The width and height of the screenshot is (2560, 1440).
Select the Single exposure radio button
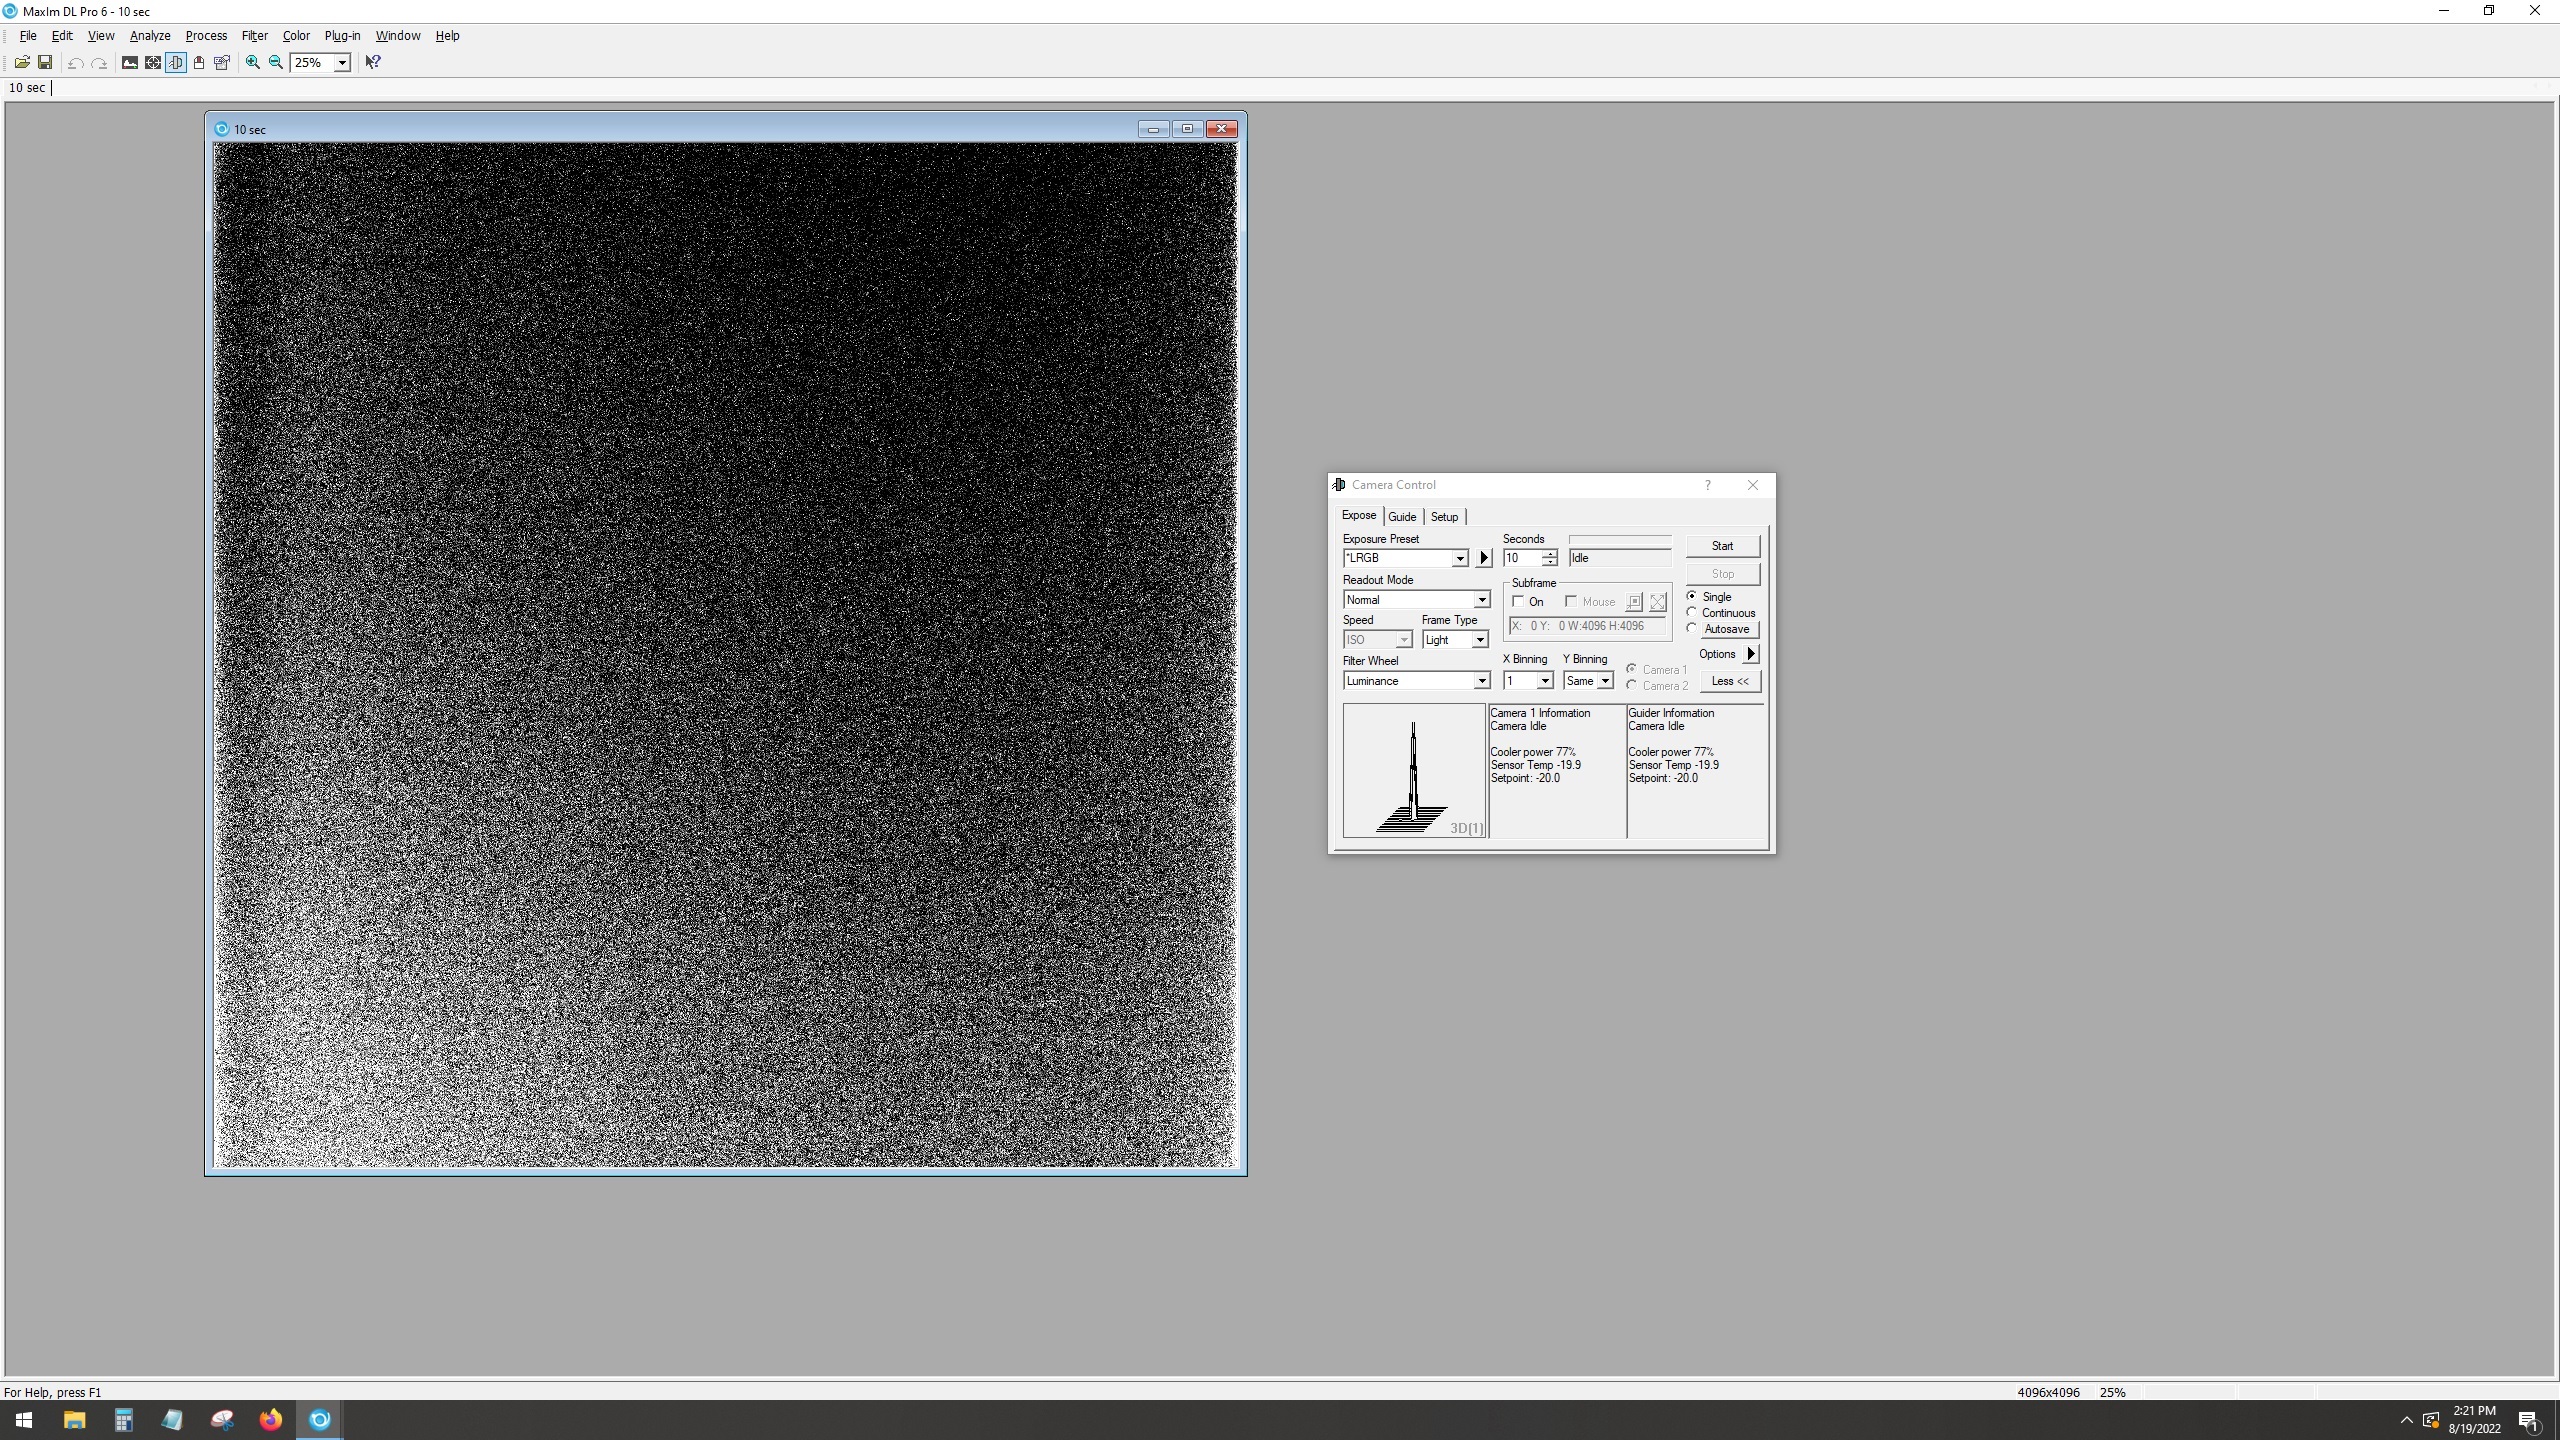(1692, 596)
